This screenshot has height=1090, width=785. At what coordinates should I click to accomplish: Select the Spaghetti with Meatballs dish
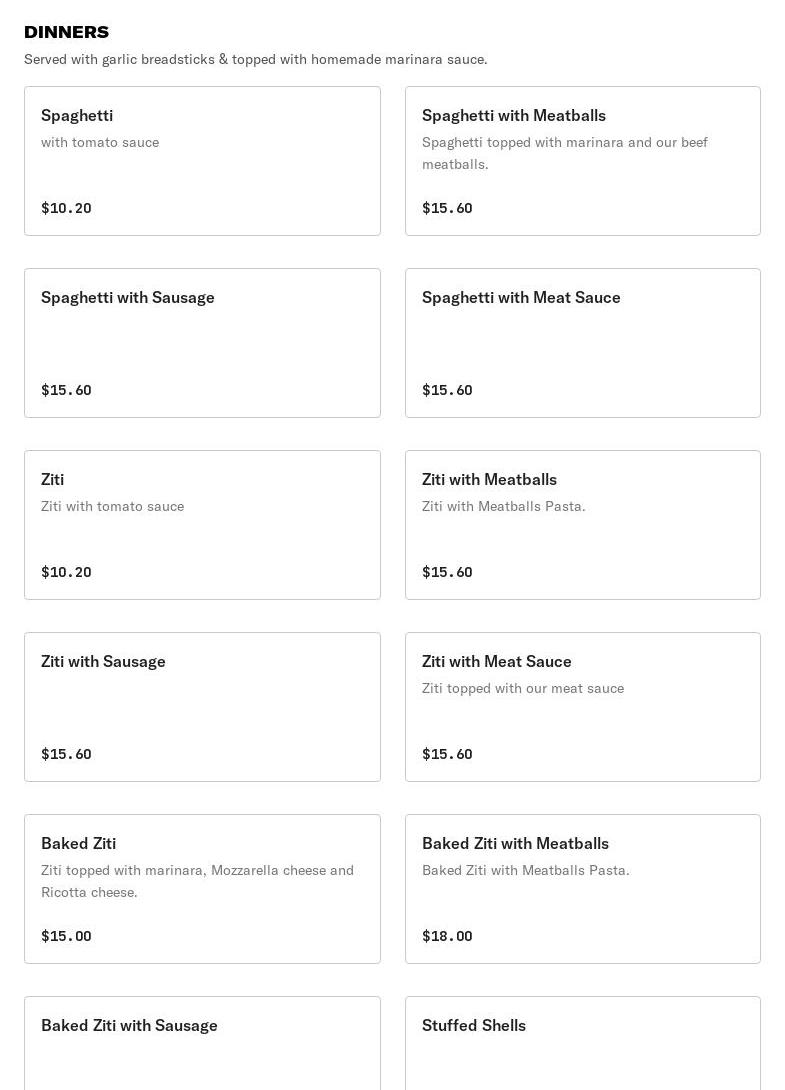point(582,161)
